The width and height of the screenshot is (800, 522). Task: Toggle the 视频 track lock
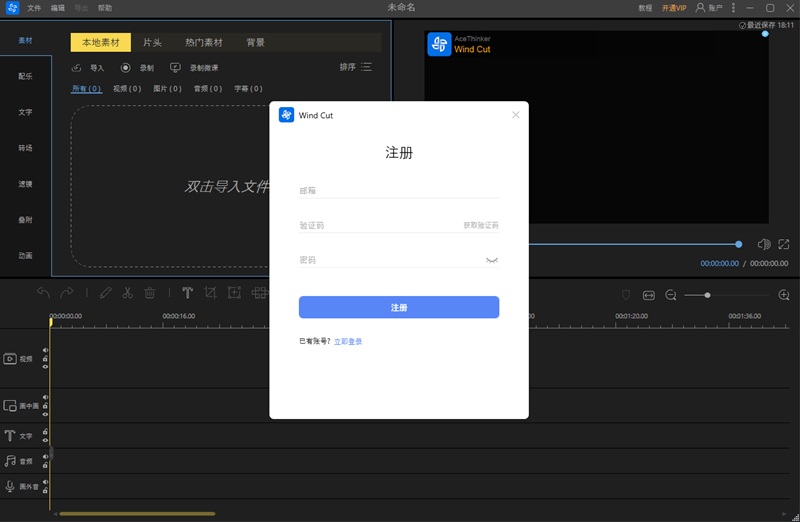point(45,359)
